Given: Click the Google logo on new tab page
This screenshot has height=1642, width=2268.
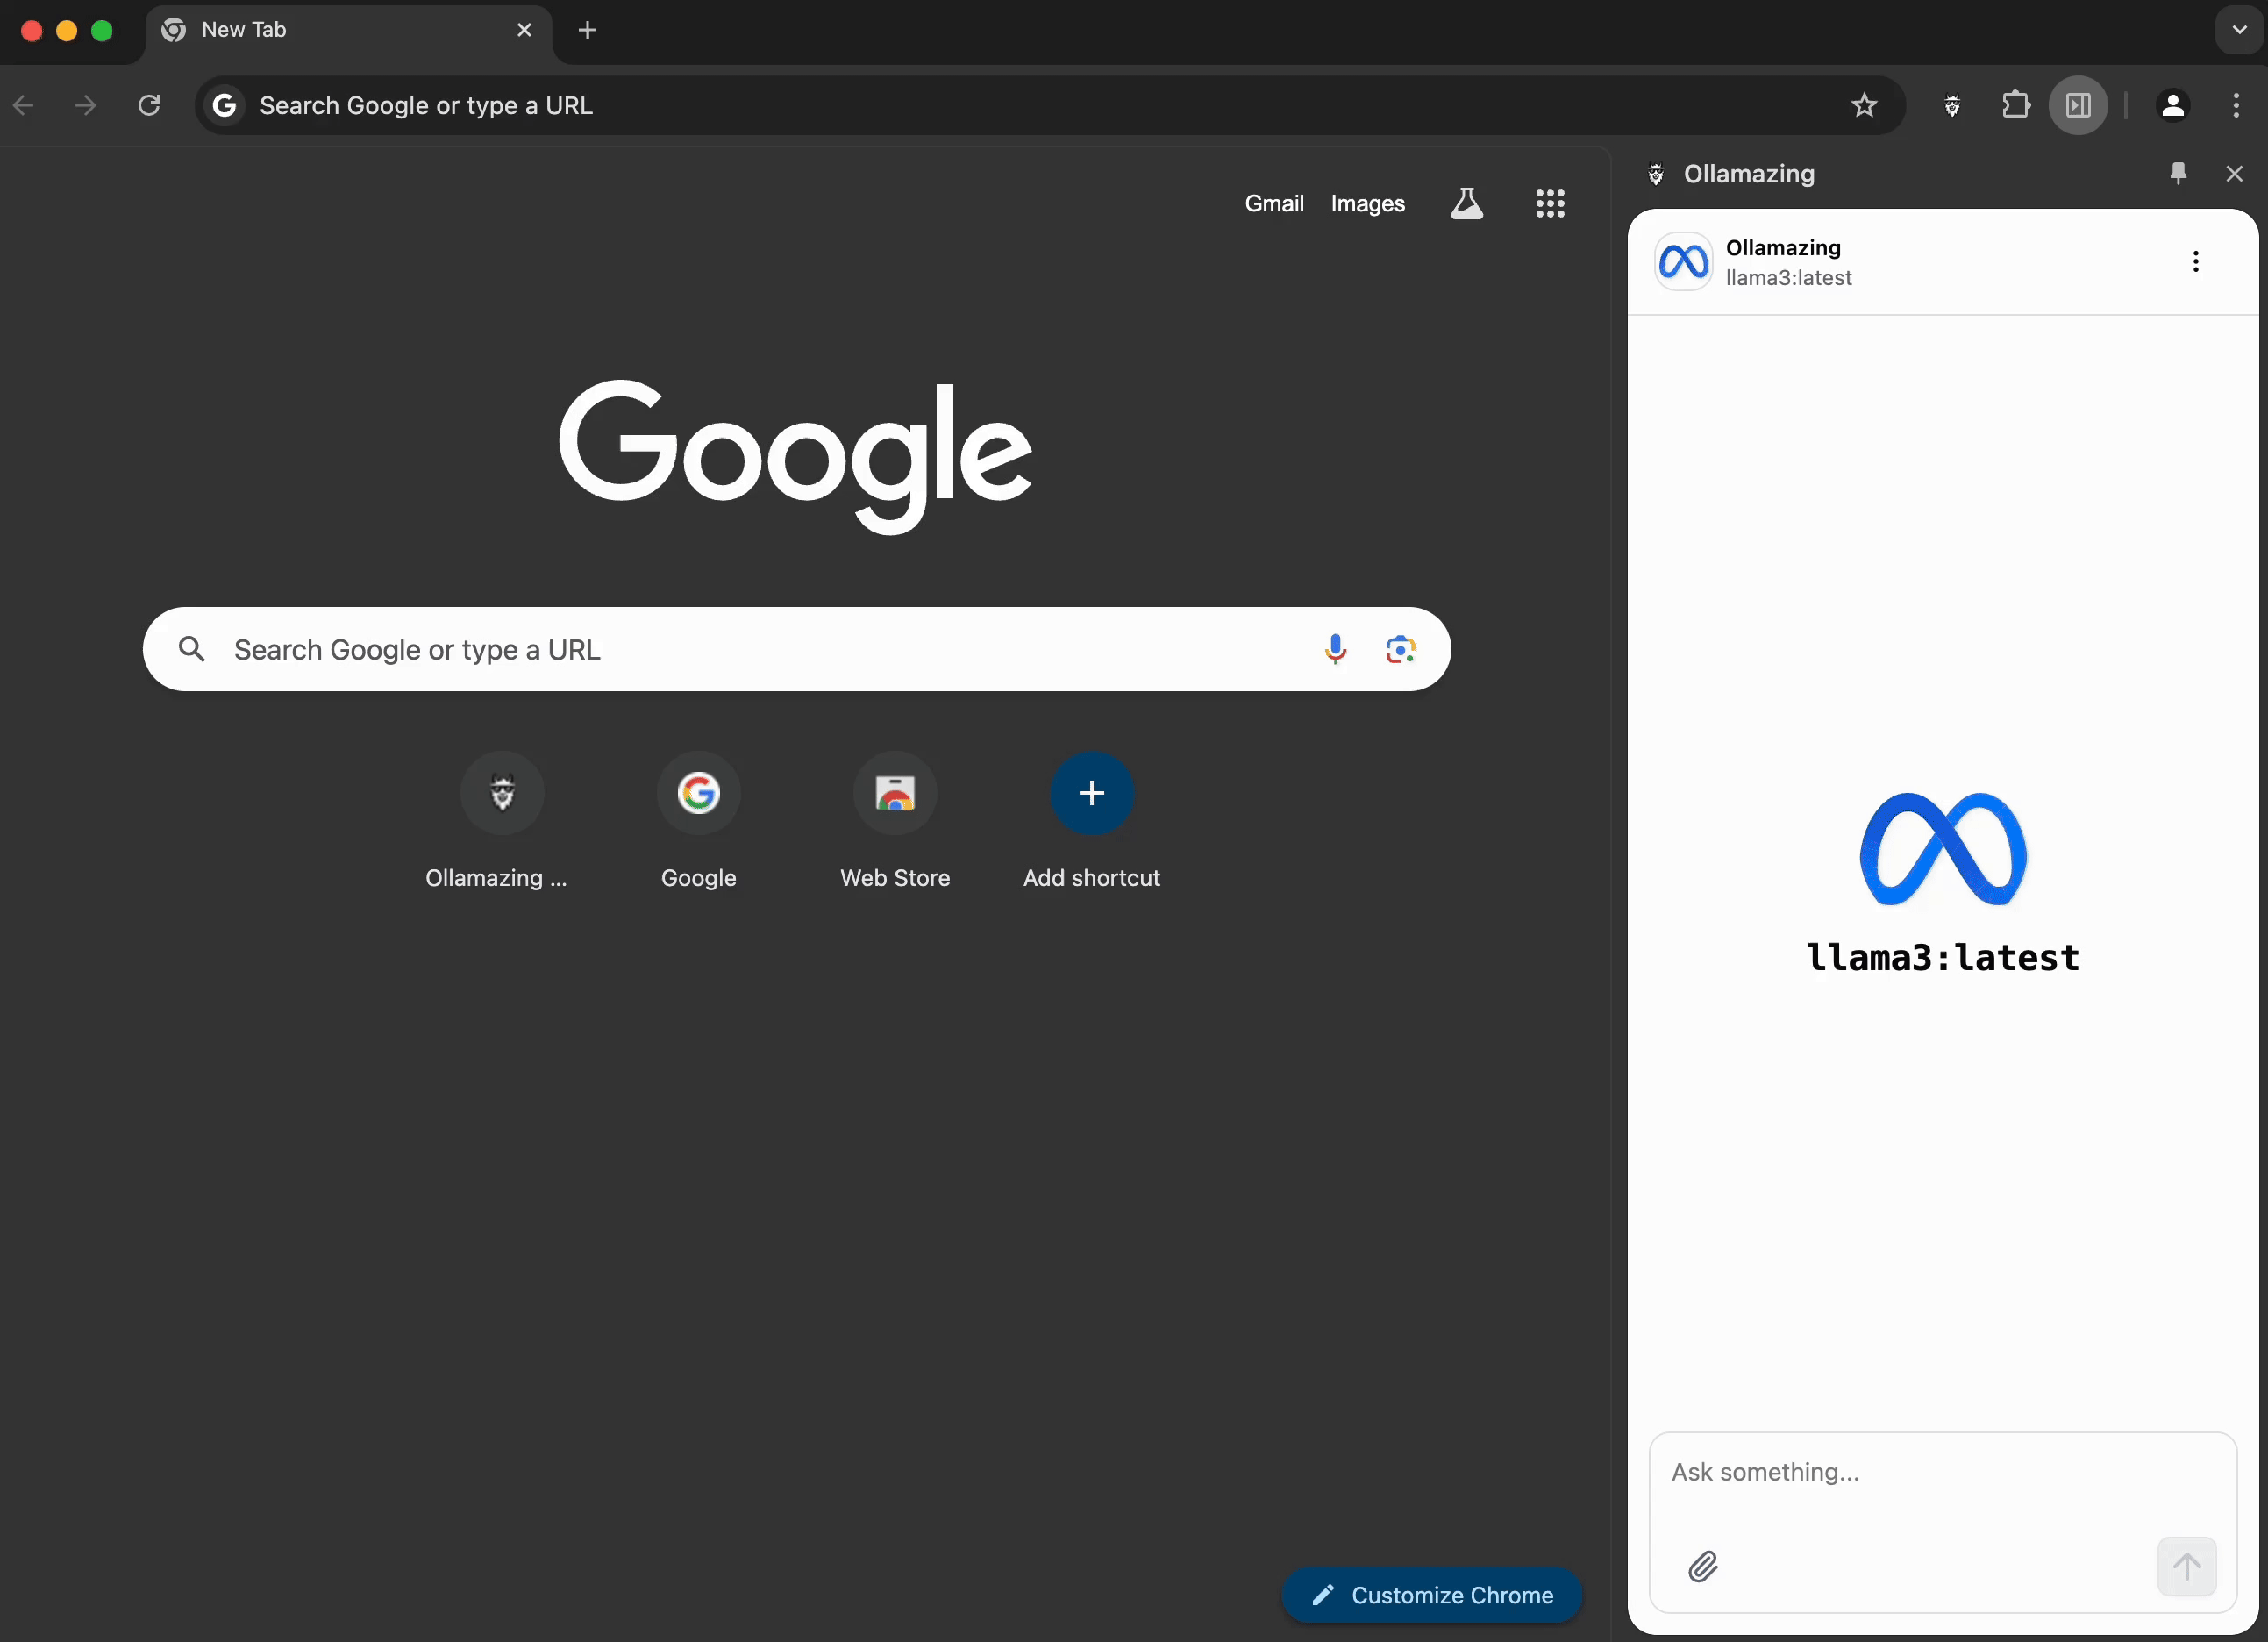Looking at the screenshot, I should [x=795, y=456].
